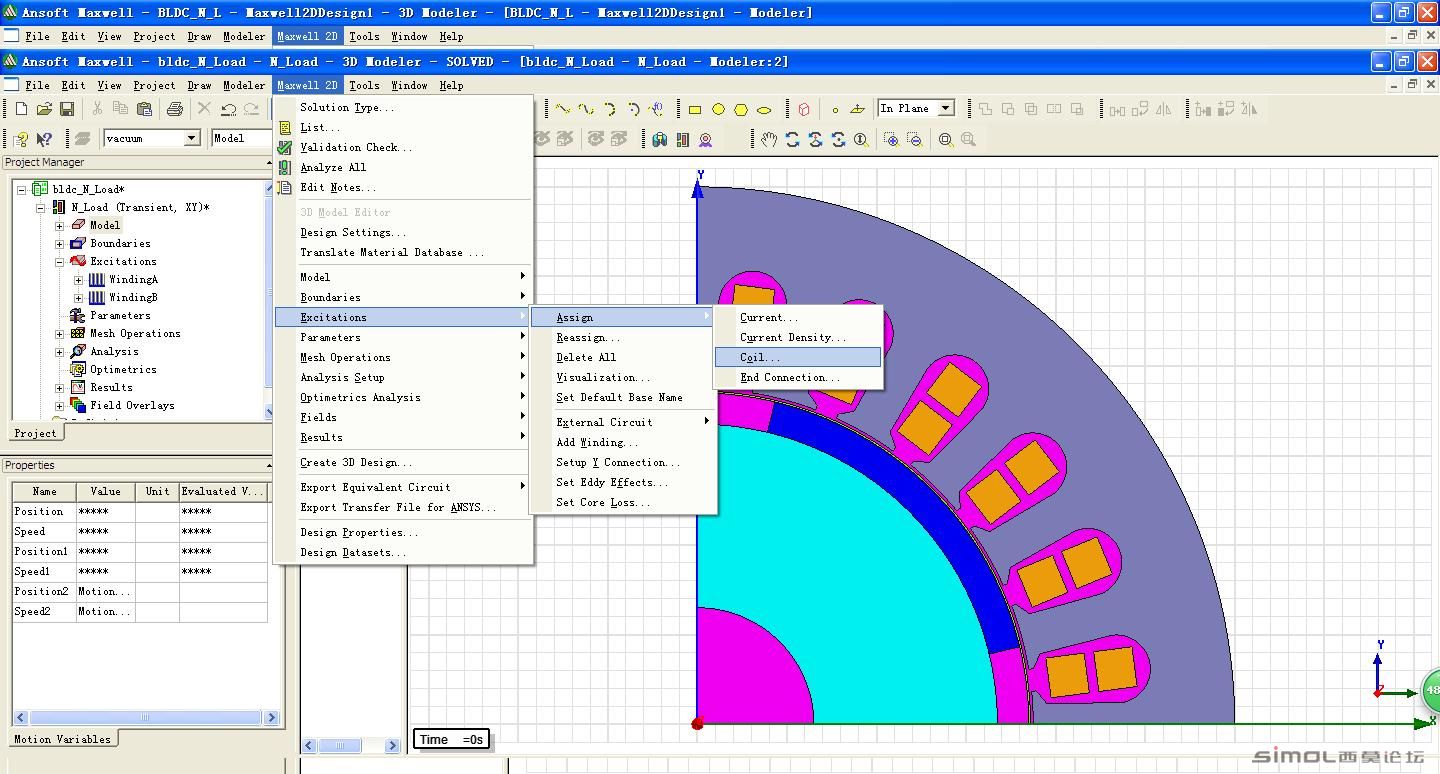Collapse the Excitations tree node
This screenshot has height=774, width=1440.
pos(59,261)
